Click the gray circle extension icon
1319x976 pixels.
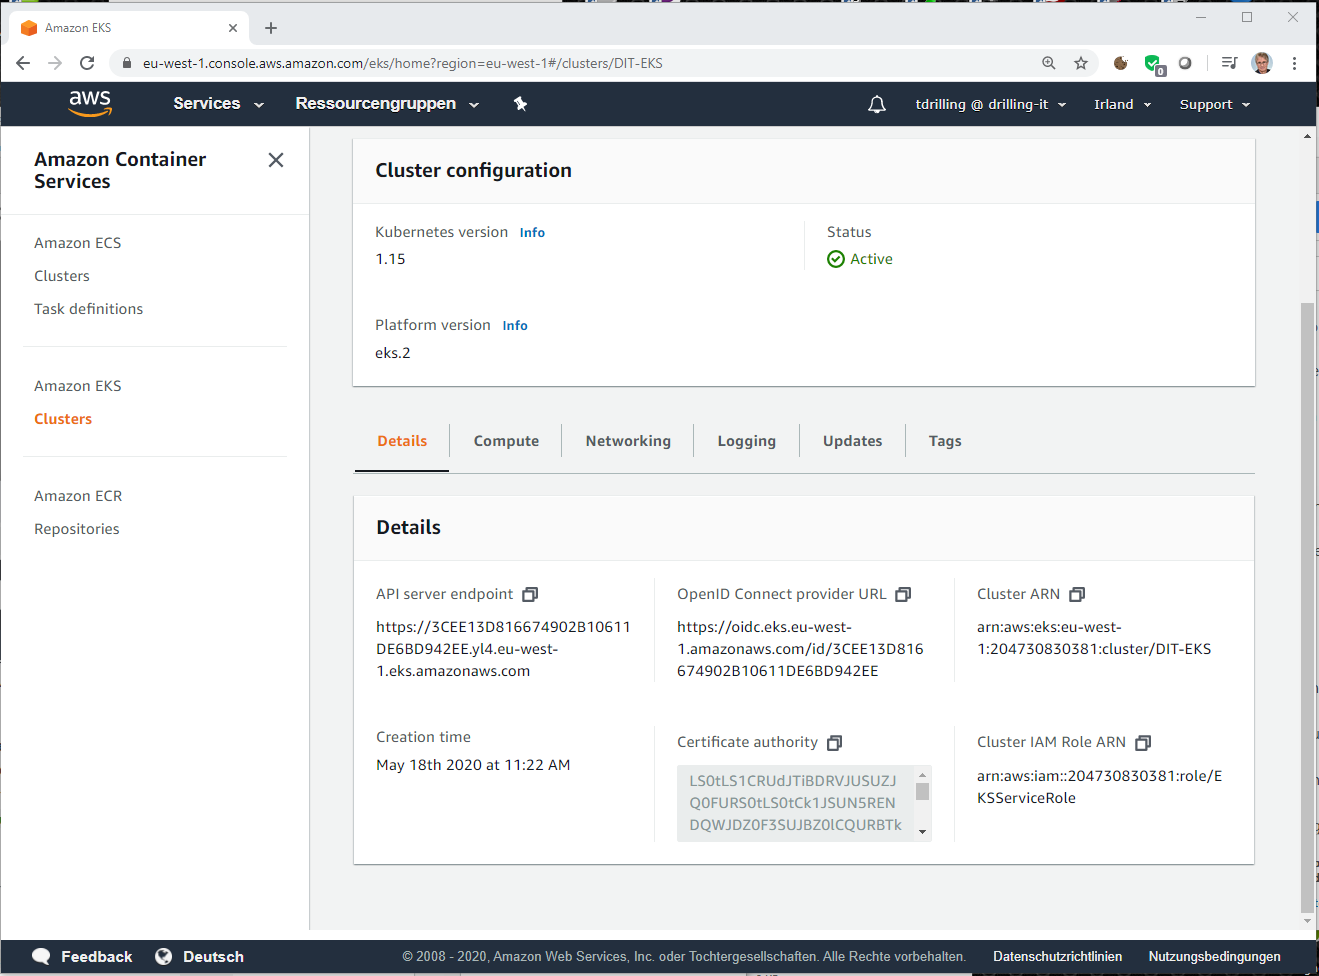click(x=1185, y=63)
